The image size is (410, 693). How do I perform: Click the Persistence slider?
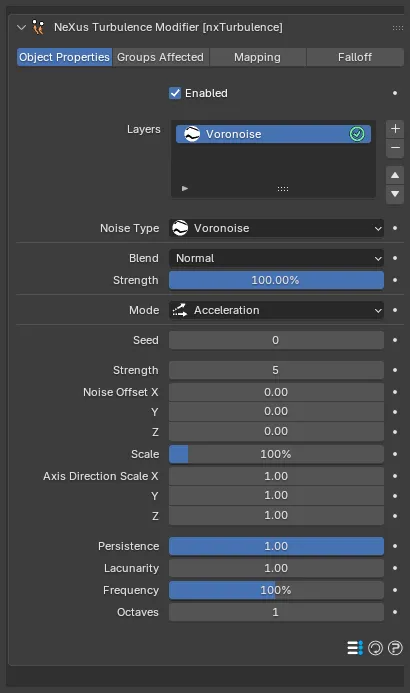click(276, 546)
